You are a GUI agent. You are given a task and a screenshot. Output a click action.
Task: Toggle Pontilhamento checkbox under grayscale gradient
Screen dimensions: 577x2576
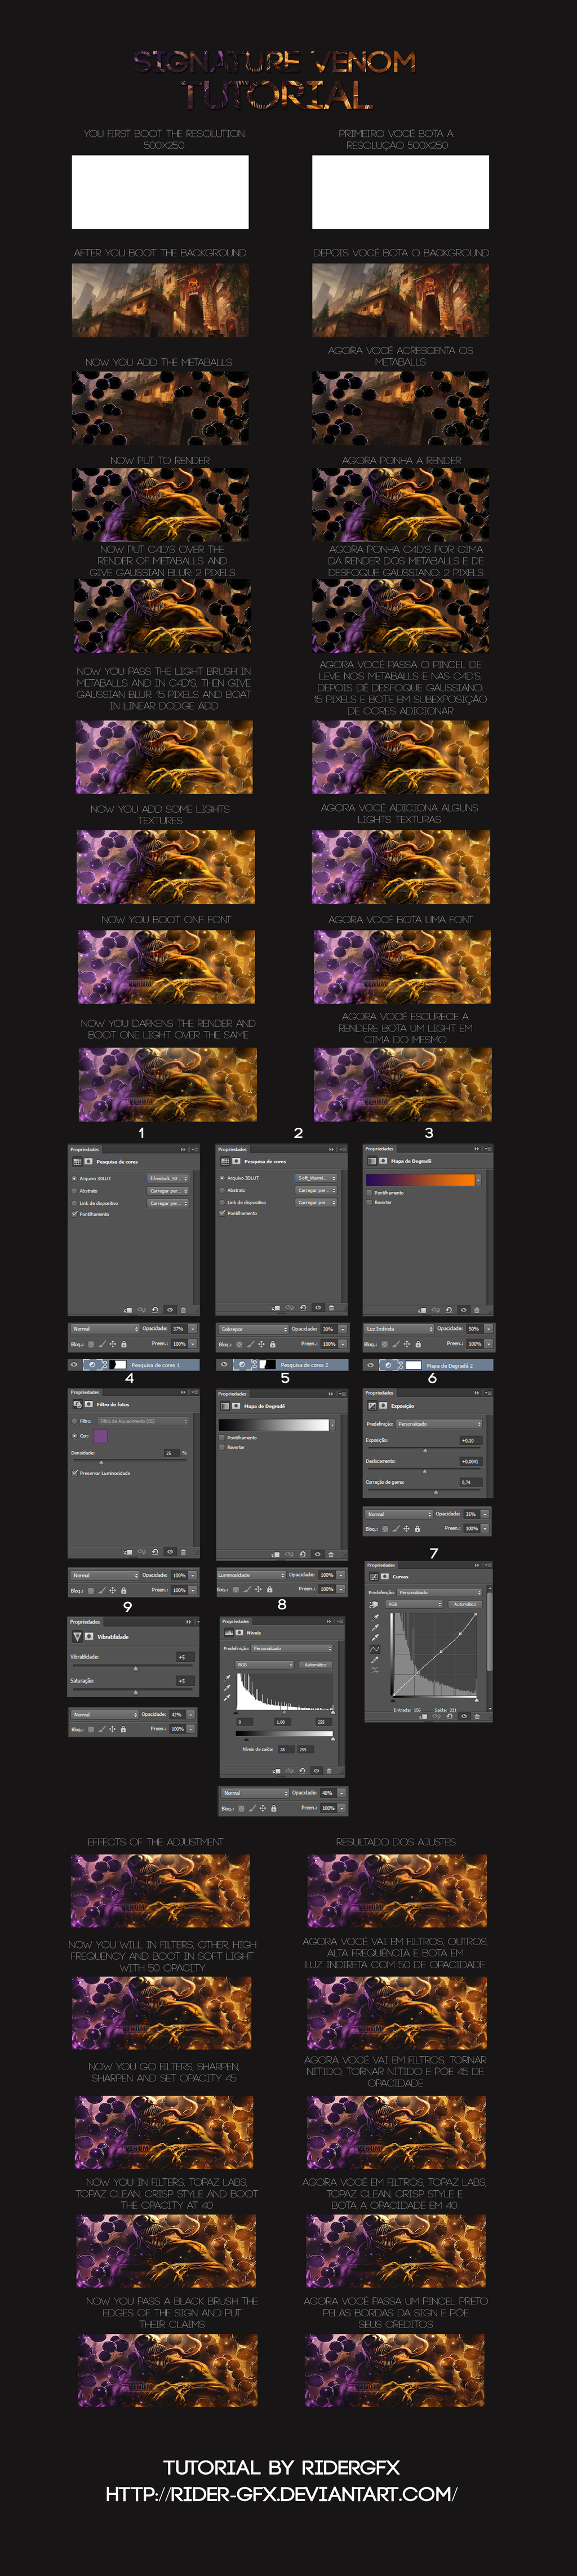pyautogui.click(x=222, y=1437)
